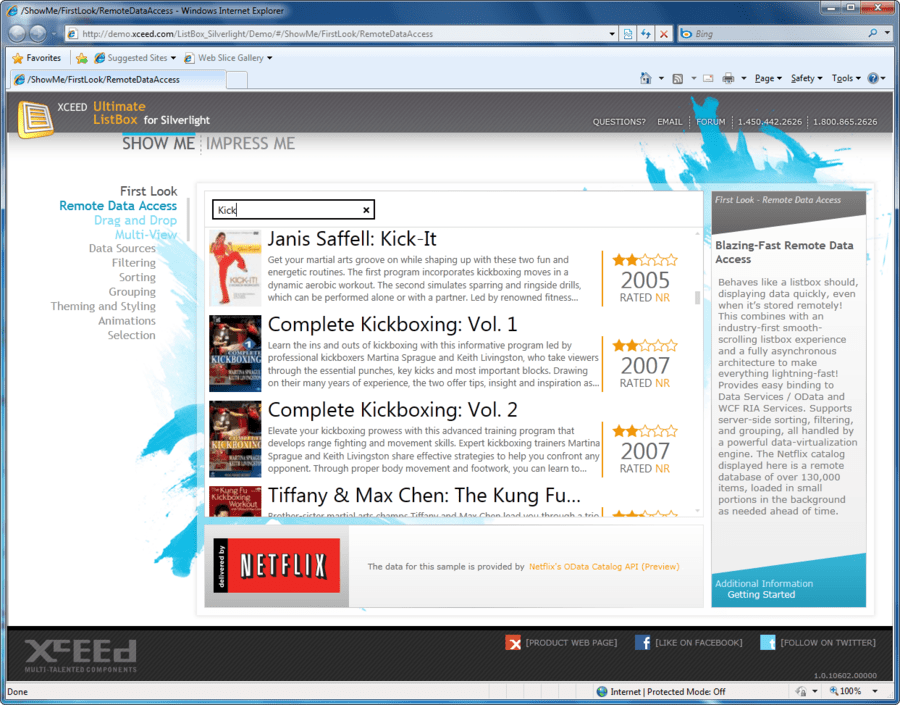This screenshot has width=900, height=705.
Task: Click the Home icon in command bar
Action: pyautogui.click(x=646, y=78)
